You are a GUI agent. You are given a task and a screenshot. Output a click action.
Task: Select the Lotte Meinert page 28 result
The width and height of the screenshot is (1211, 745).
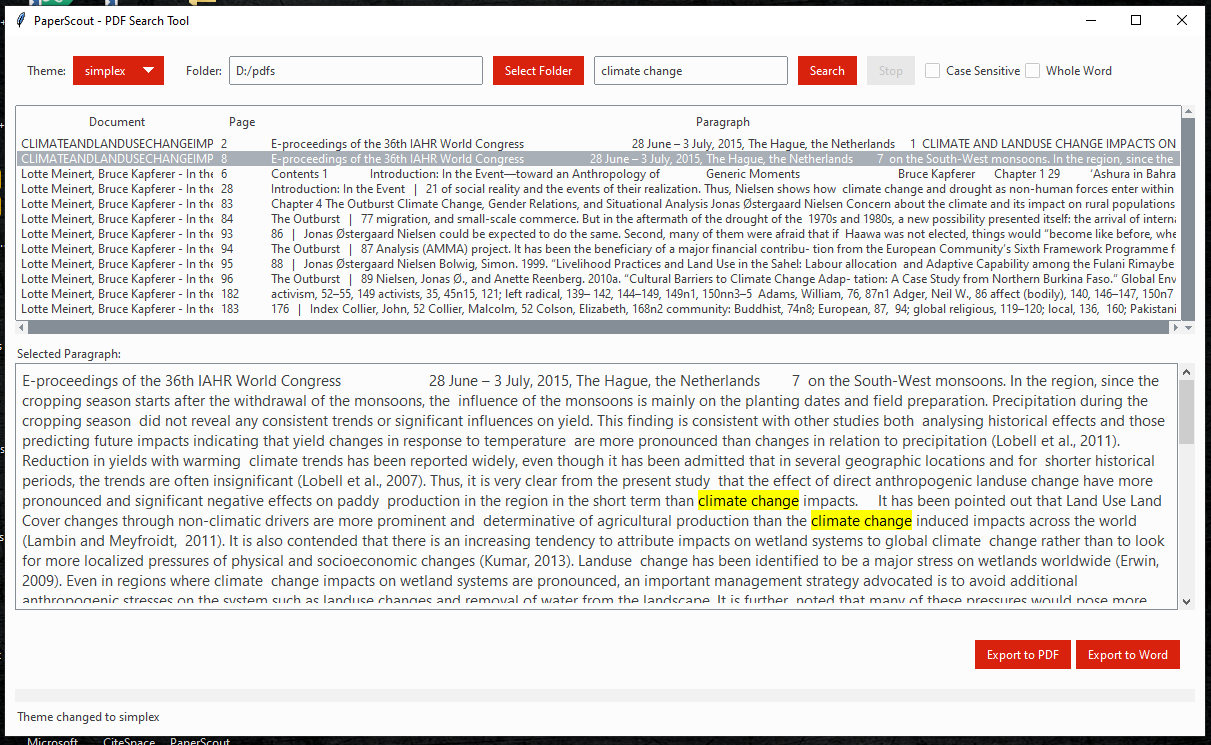click(x=598, y=189)
